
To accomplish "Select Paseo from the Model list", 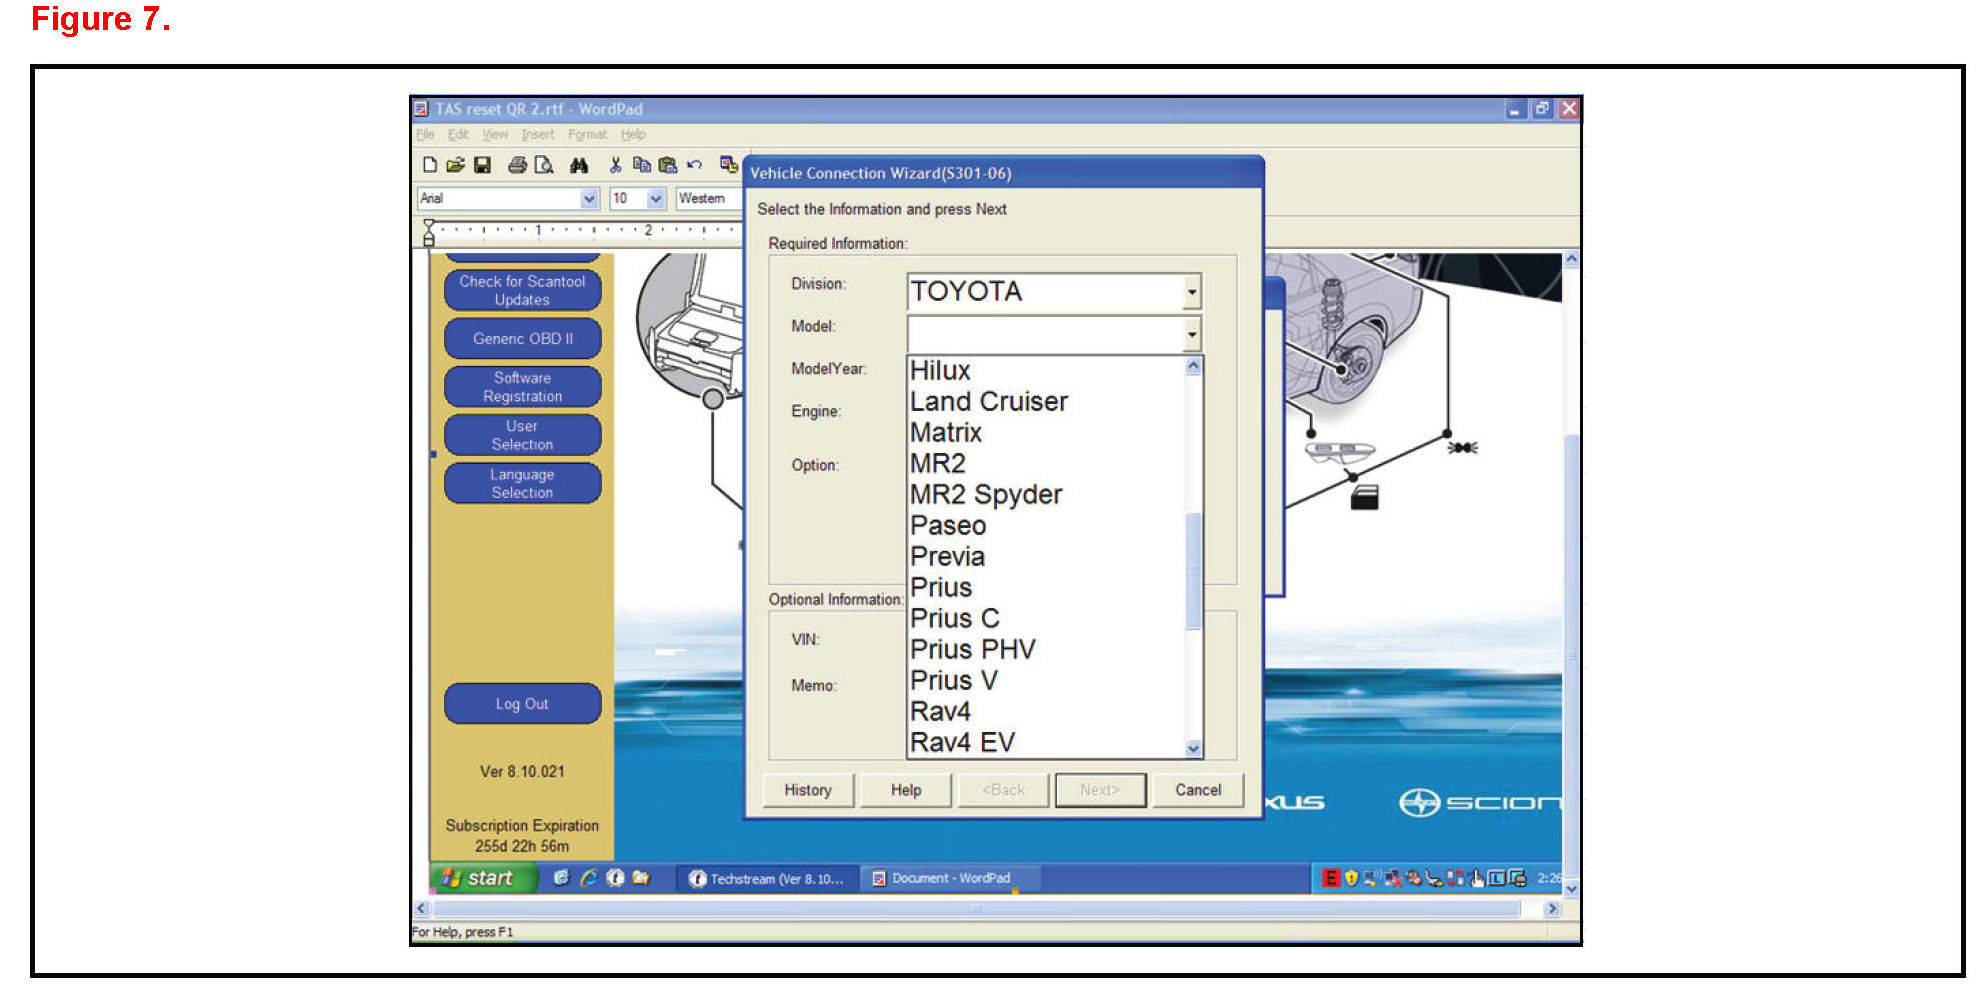I will (x=1045, y=526).
